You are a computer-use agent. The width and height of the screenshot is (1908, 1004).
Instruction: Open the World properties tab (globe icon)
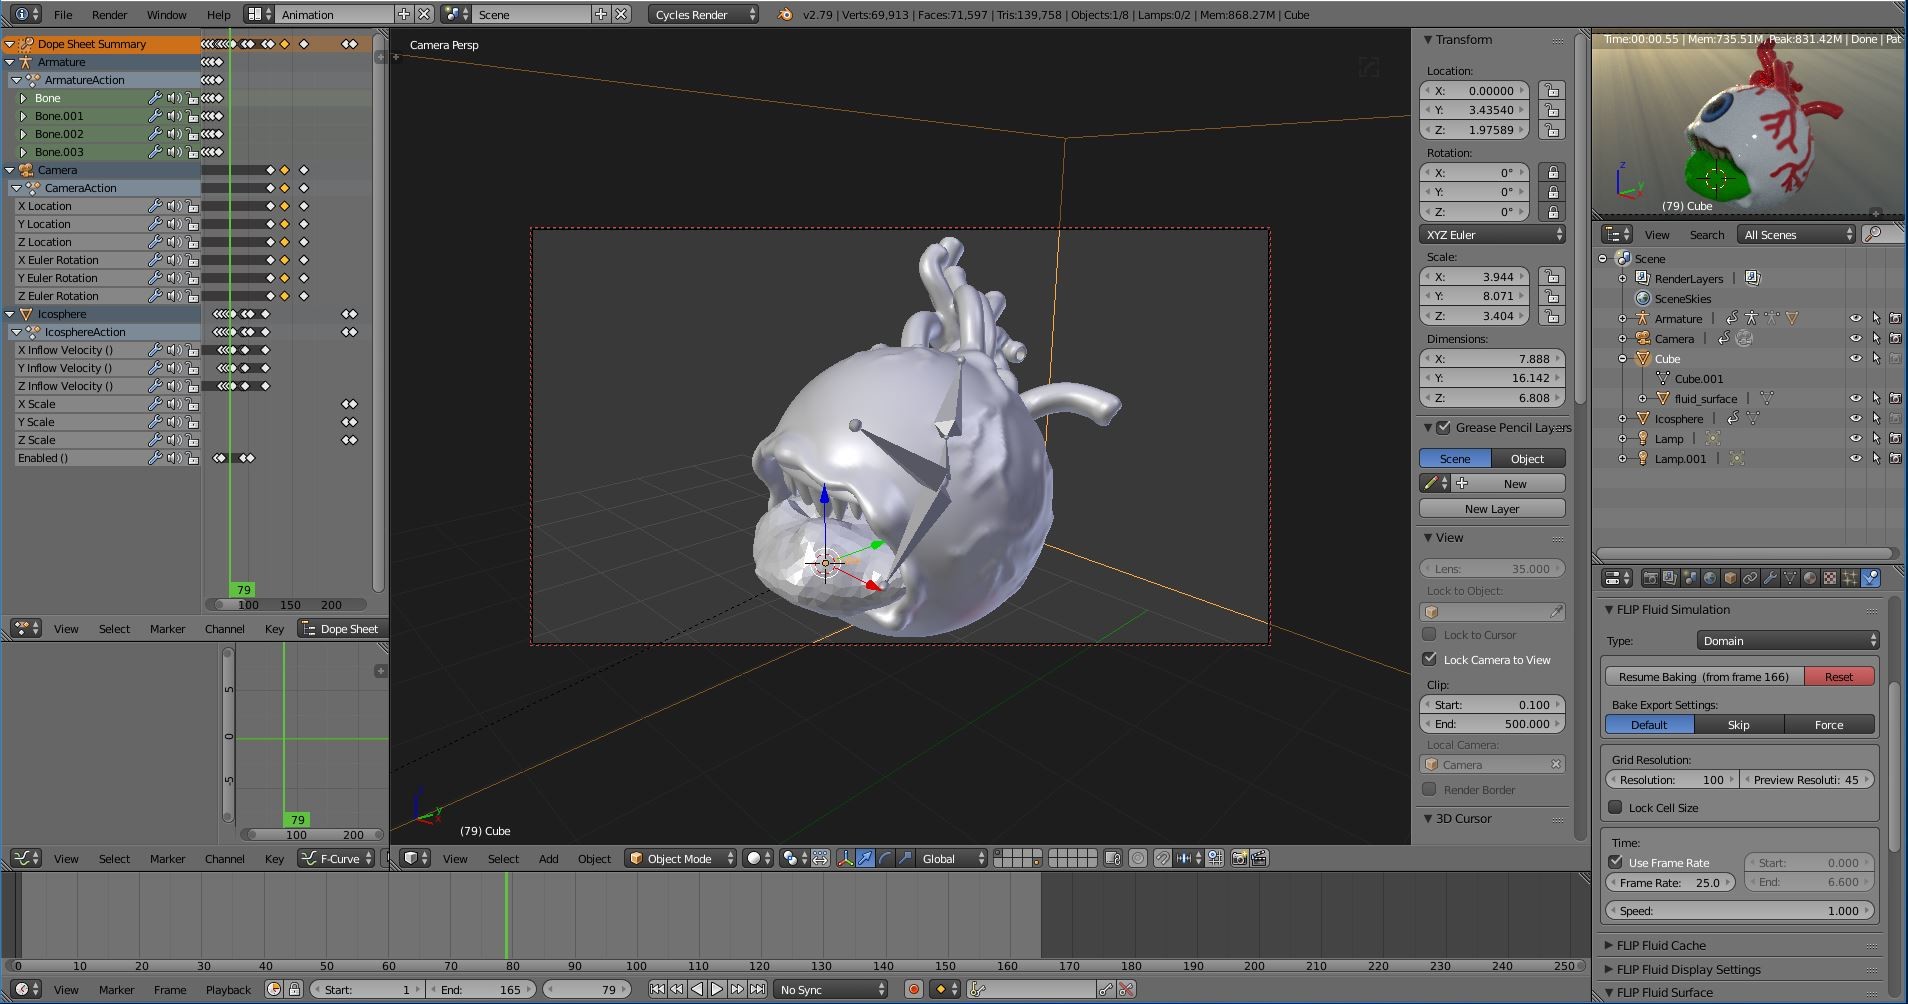[1710, 578]
